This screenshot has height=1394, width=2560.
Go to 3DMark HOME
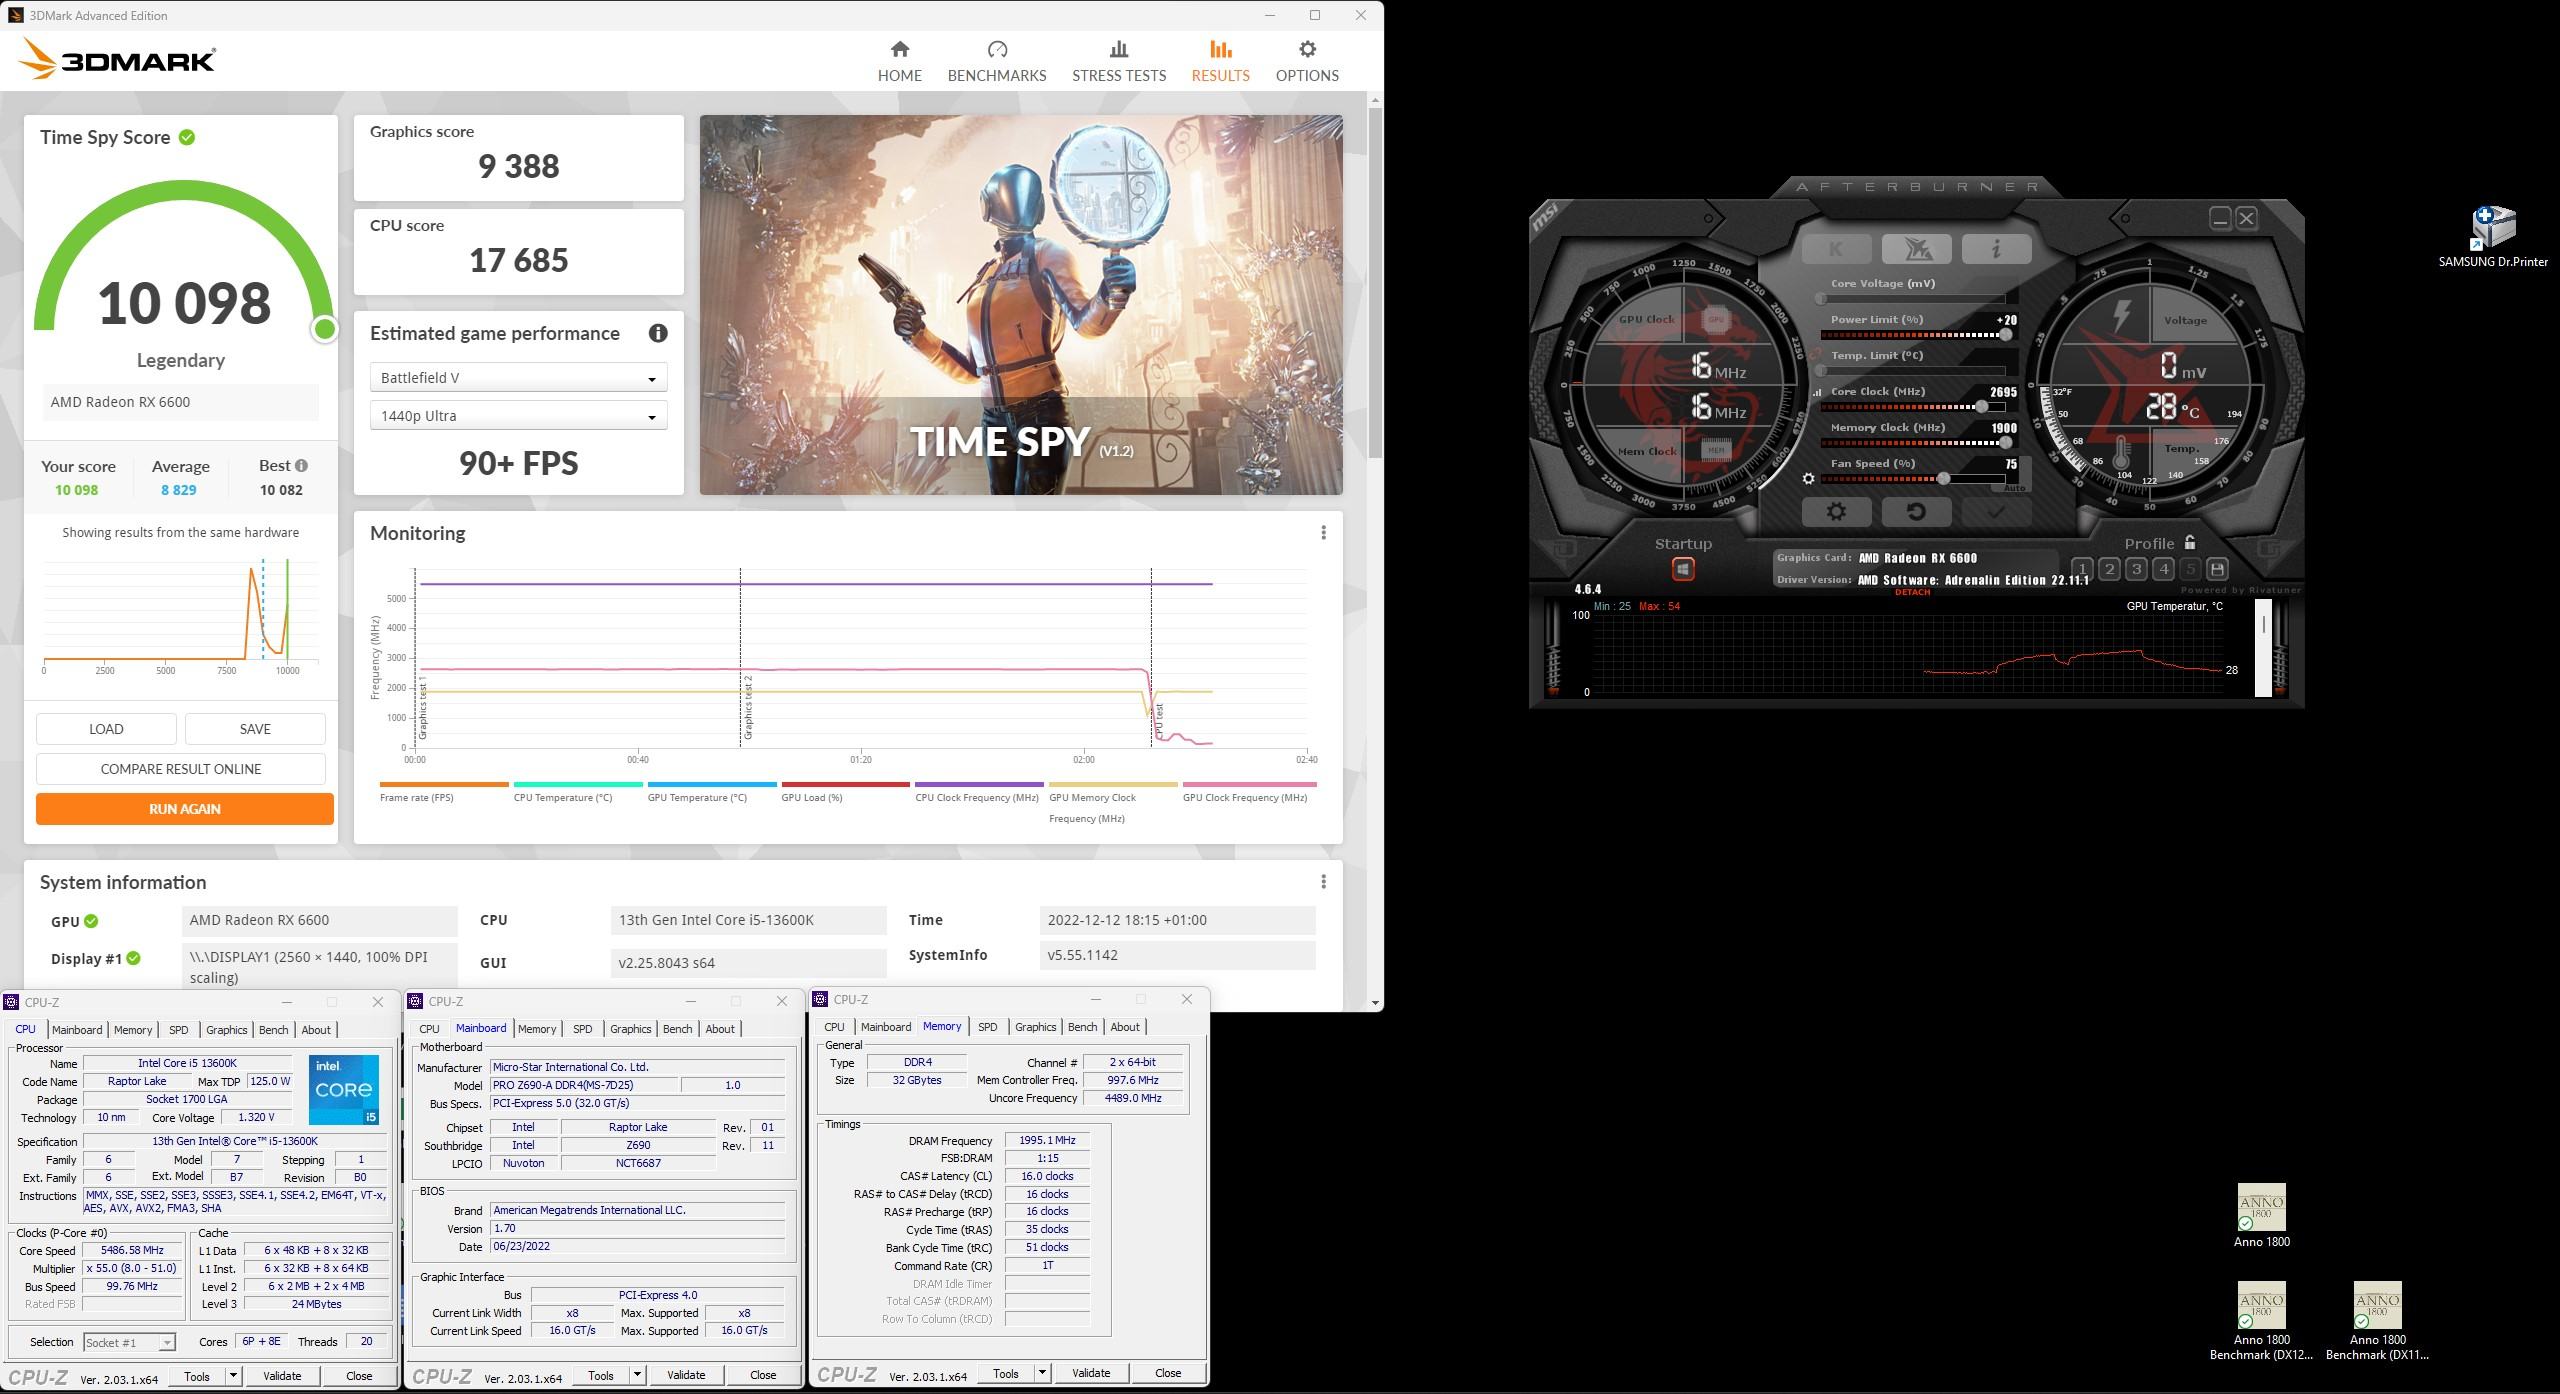[900, 61]
